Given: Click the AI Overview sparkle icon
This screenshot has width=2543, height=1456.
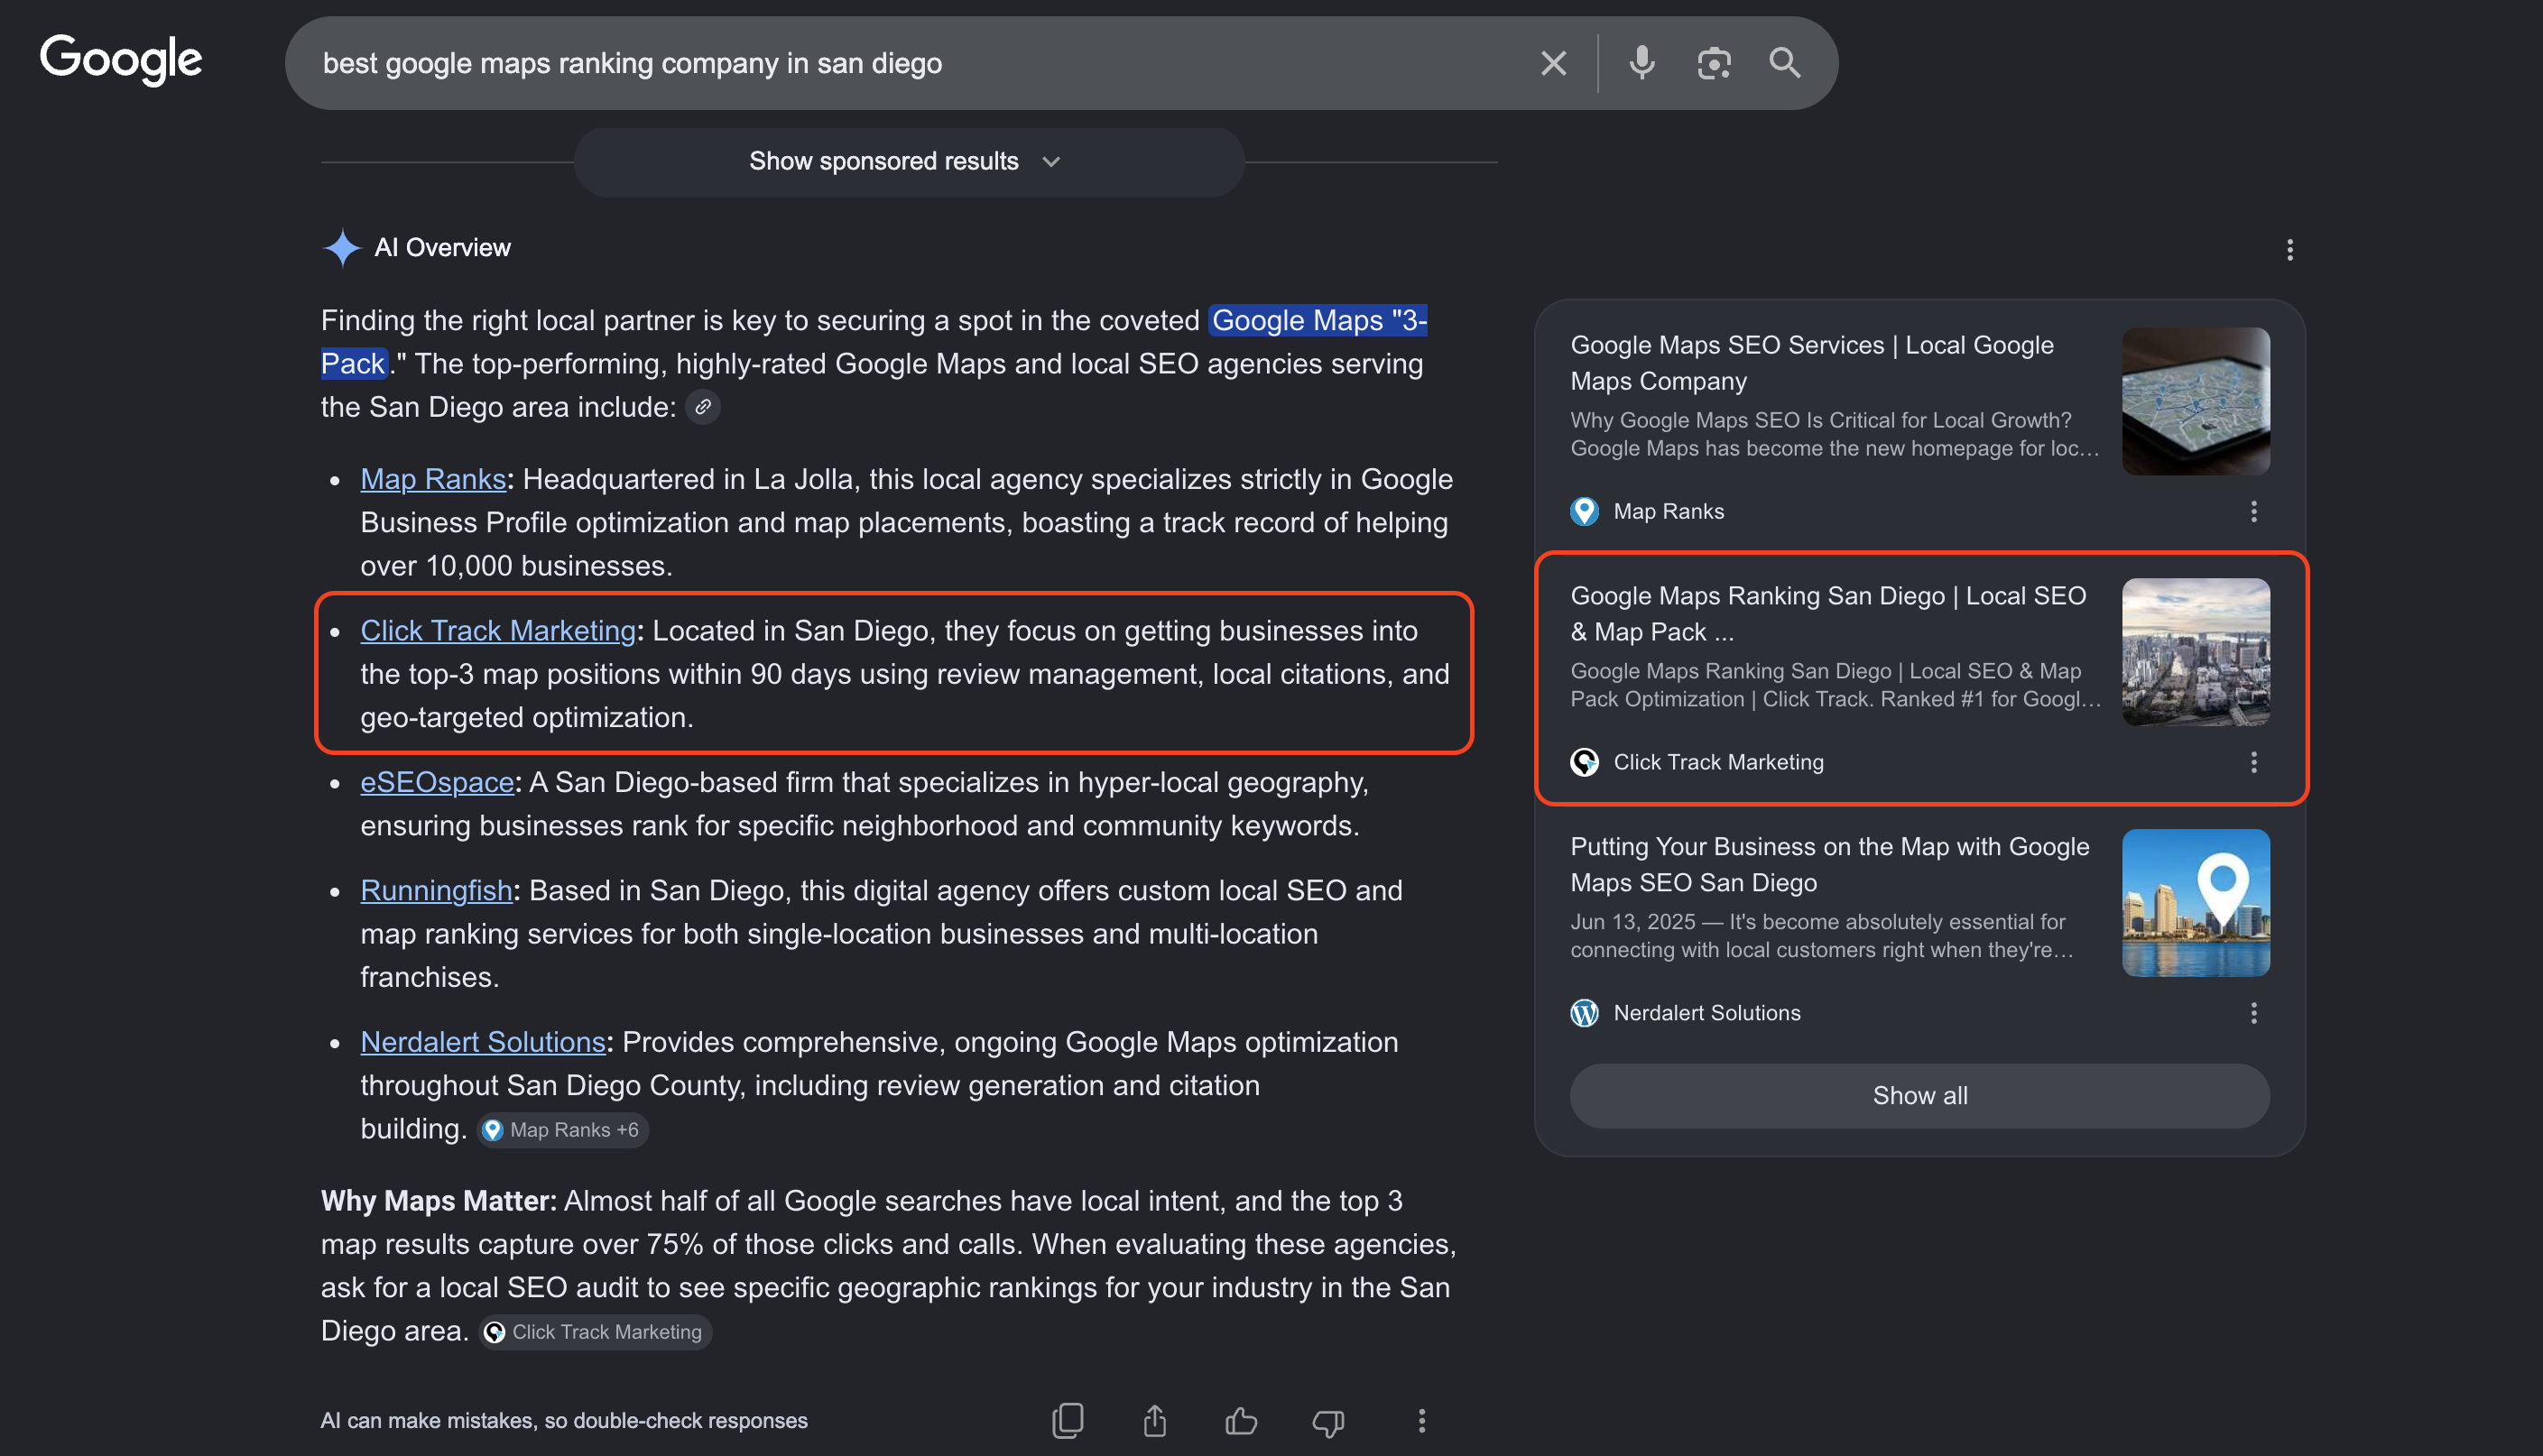Looking at the screenshot, I should (342, 247).
